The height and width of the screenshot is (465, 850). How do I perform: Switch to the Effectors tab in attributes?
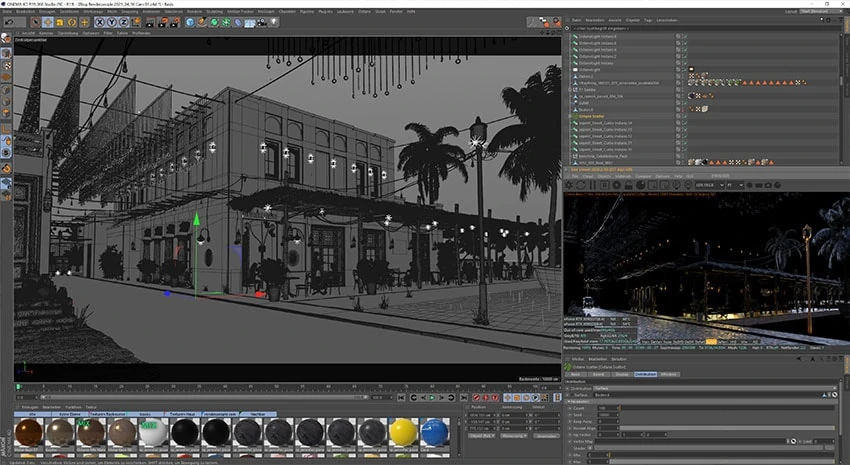pyautogui.click(x=669, y=374)
